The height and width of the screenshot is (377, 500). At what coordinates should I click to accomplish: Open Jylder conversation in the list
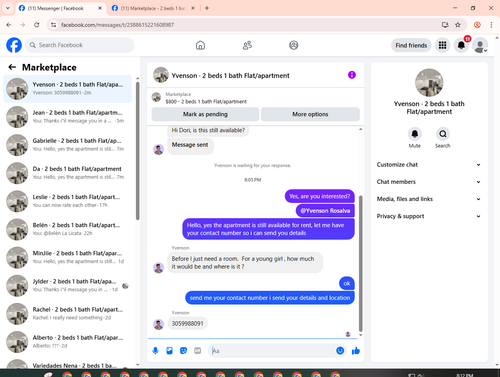coord(67,286)
